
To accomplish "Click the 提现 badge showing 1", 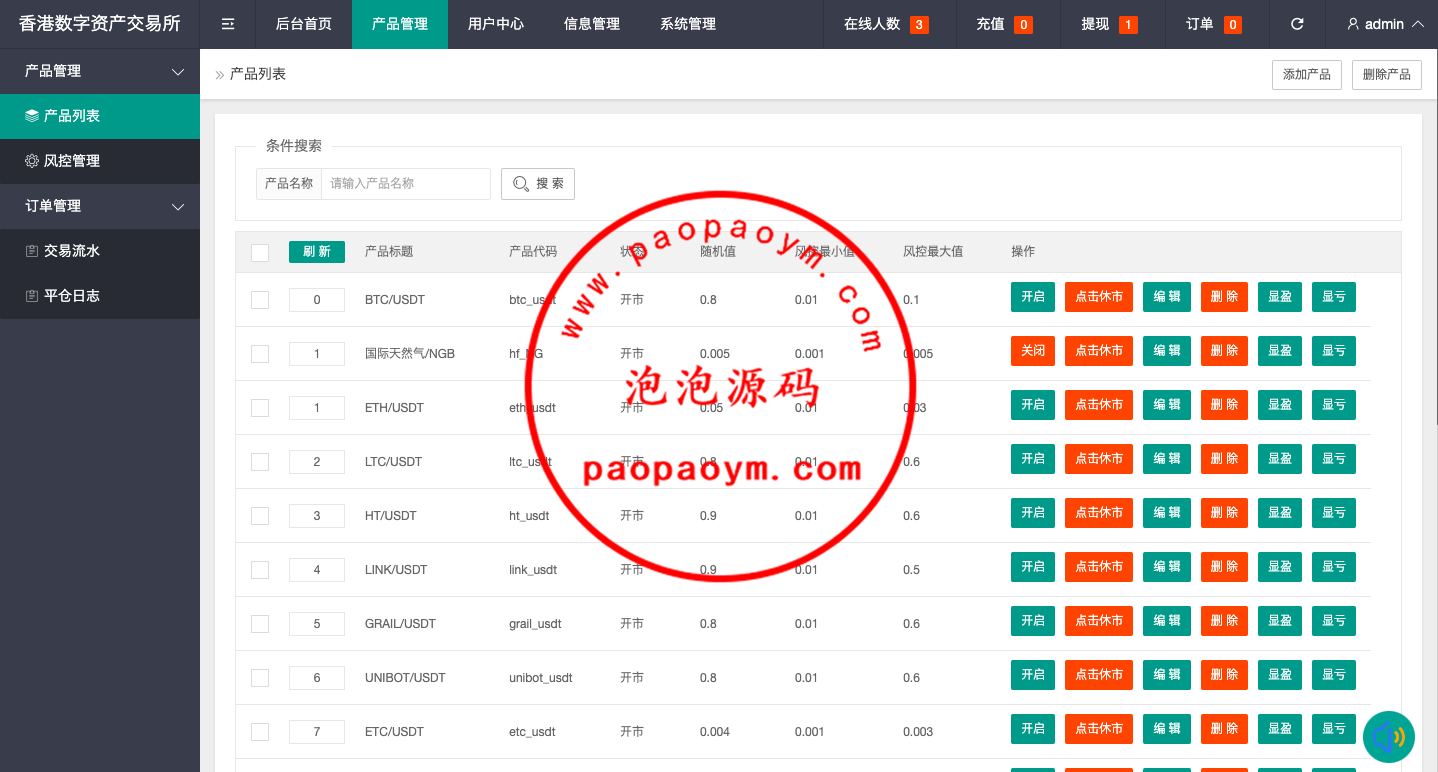I will [x=1128, y=25].
